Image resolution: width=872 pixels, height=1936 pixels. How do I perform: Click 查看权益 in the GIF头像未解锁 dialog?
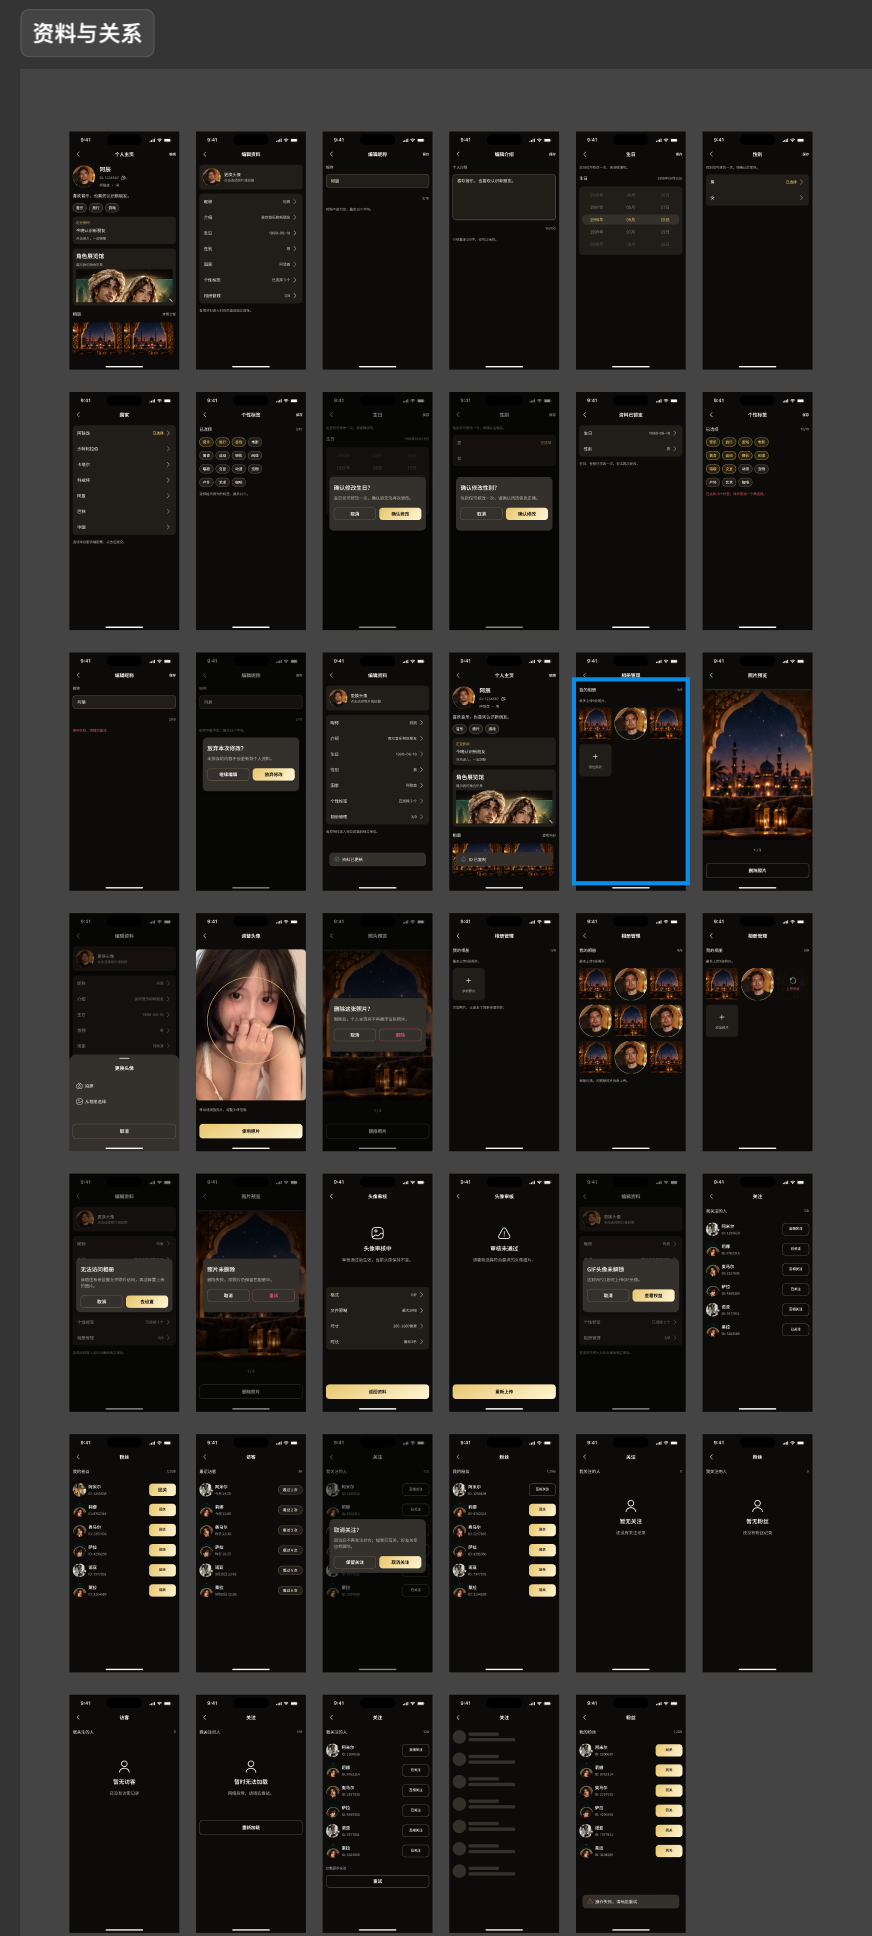[x=653, y=1295]
